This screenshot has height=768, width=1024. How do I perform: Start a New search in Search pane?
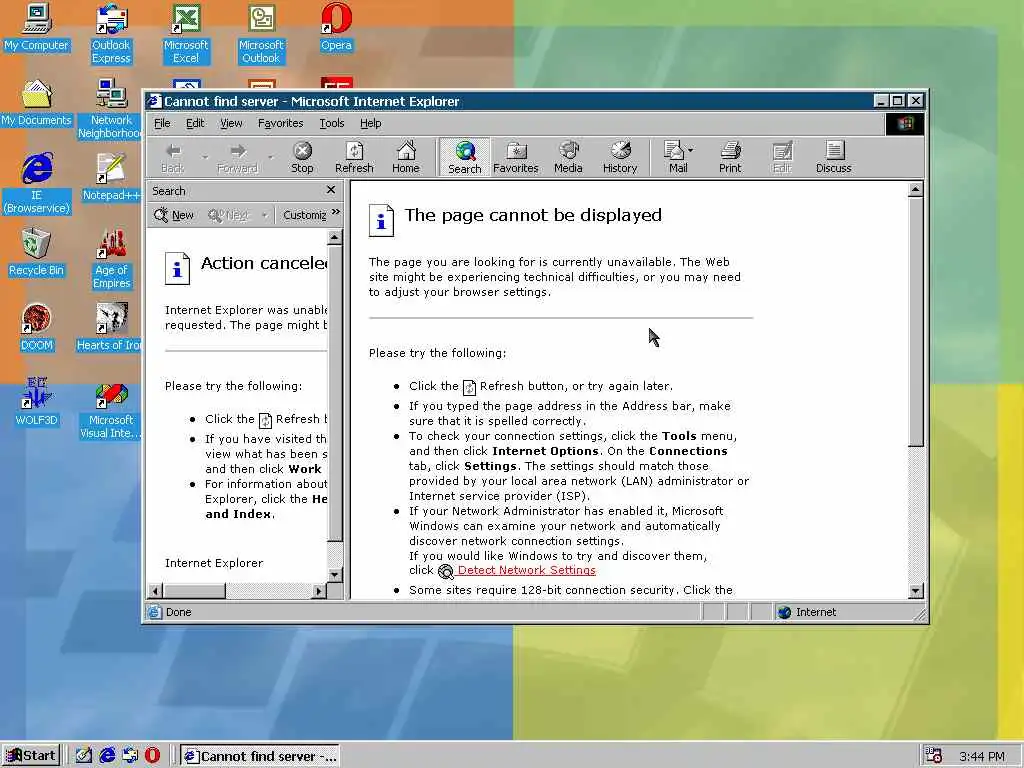click(174, 215)
